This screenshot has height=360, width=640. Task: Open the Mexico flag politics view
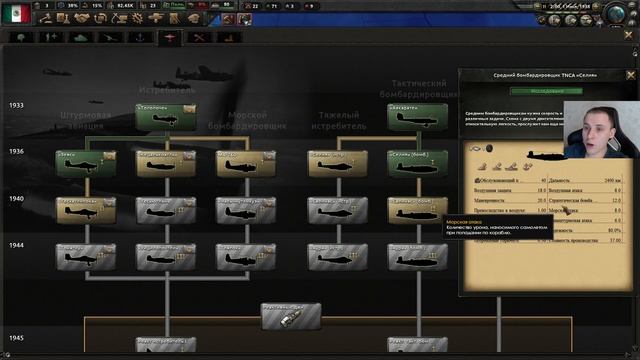[x=16, y=13]
